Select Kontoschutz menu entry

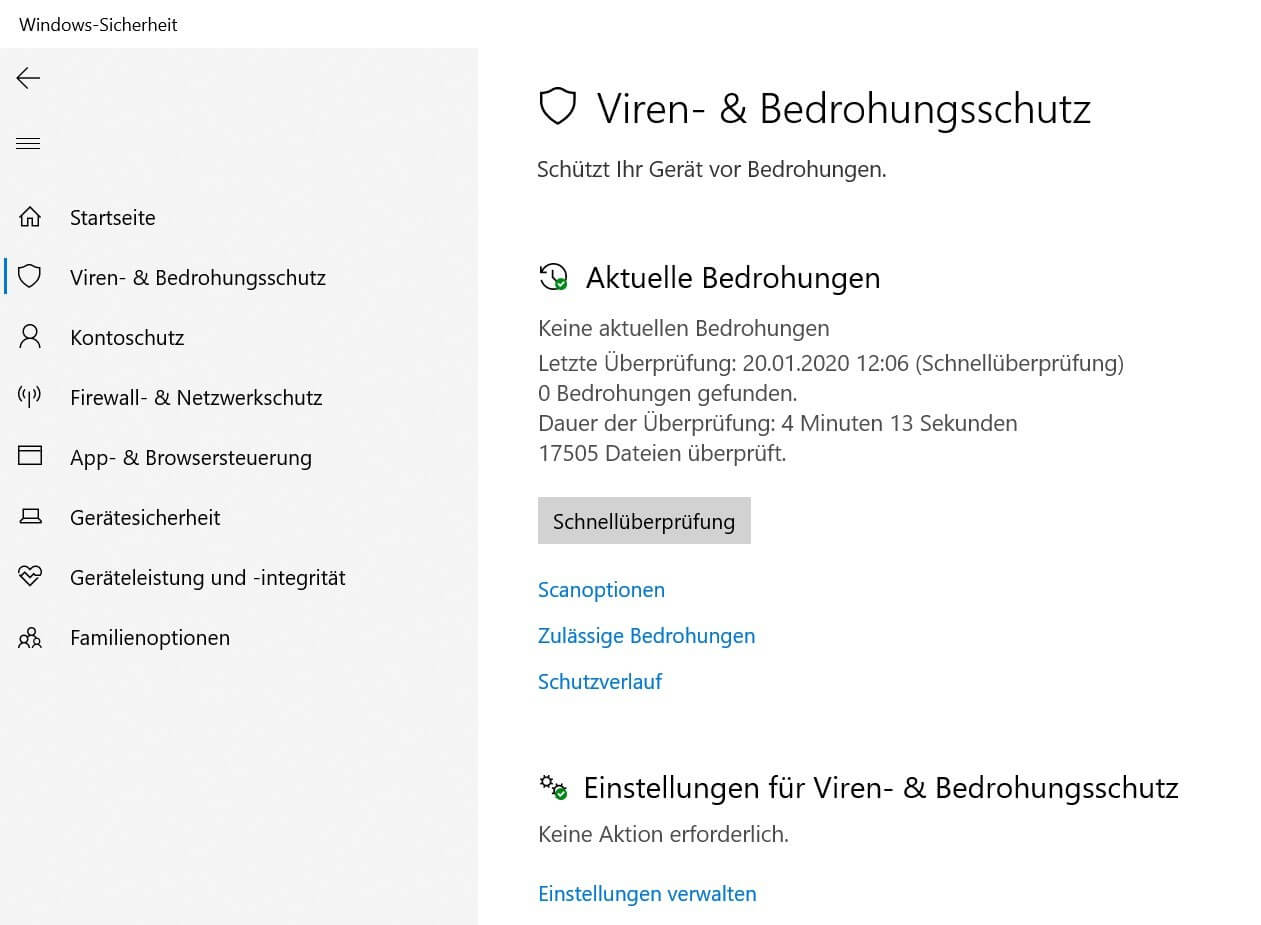(127, 338)
